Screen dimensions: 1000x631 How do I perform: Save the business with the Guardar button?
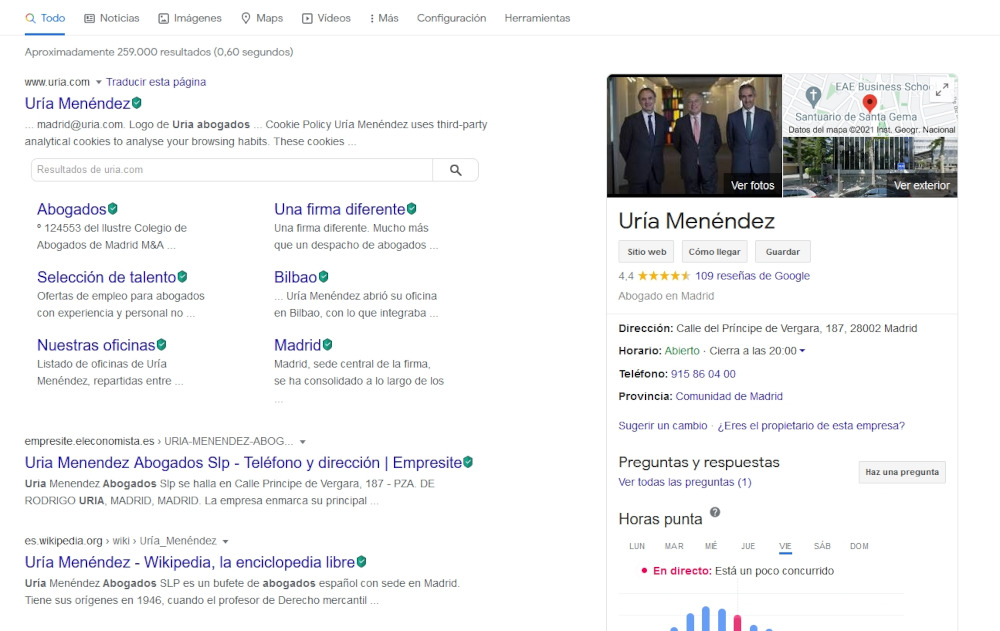click(x=783, y=251)
